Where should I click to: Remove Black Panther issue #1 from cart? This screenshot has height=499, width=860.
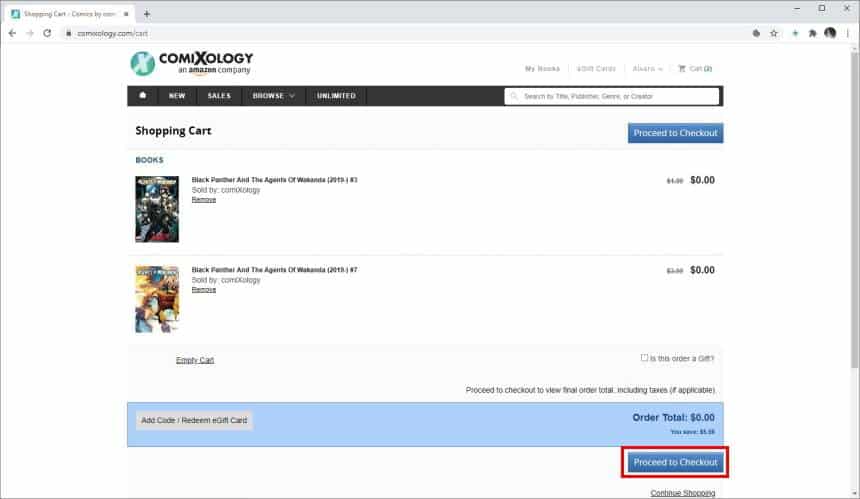[203, 200]
